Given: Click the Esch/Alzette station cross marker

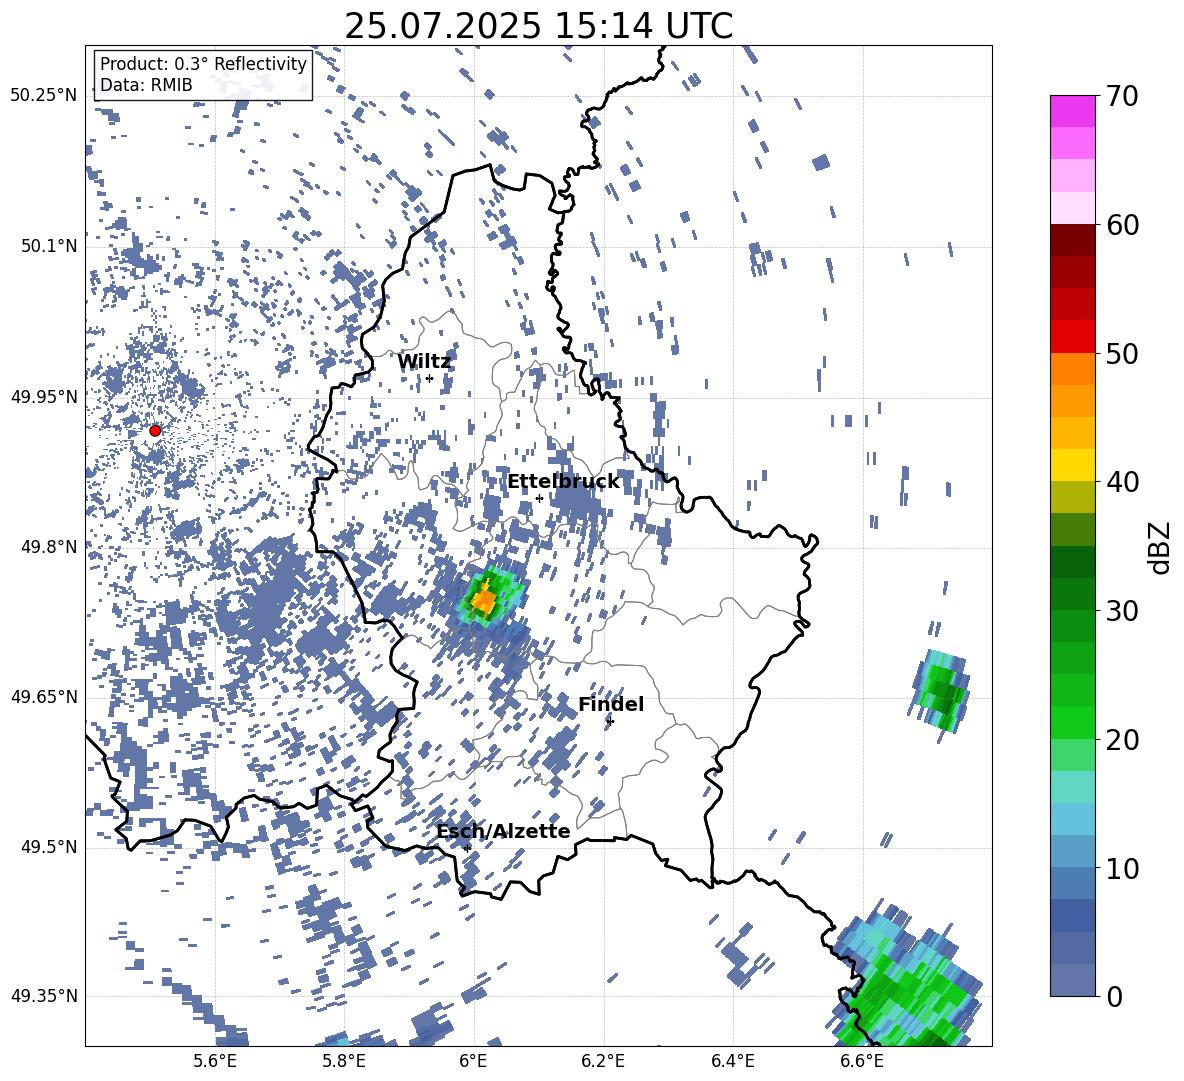Looking at the screenshot, I should [467, 848].
